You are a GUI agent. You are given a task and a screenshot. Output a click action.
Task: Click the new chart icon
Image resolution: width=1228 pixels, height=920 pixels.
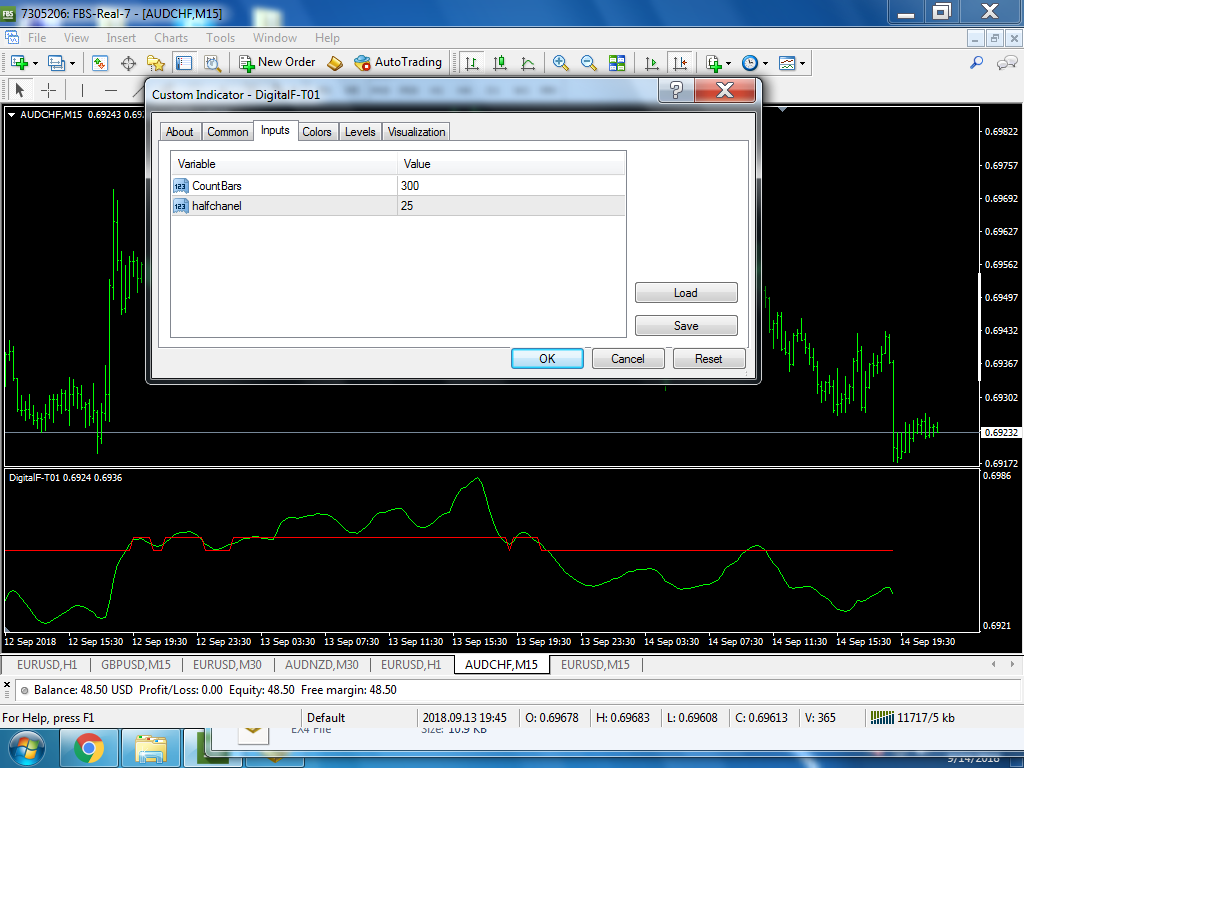click(18, 62)
